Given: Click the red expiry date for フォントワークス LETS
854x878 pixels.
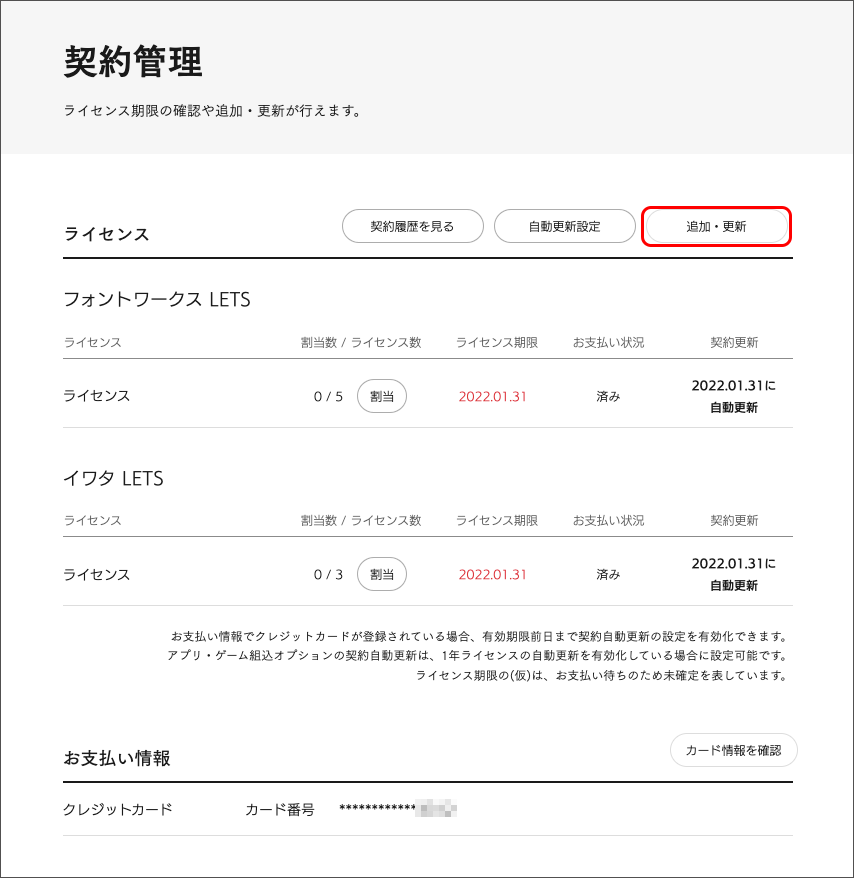Looking at the screenshot, I should 492,396.
